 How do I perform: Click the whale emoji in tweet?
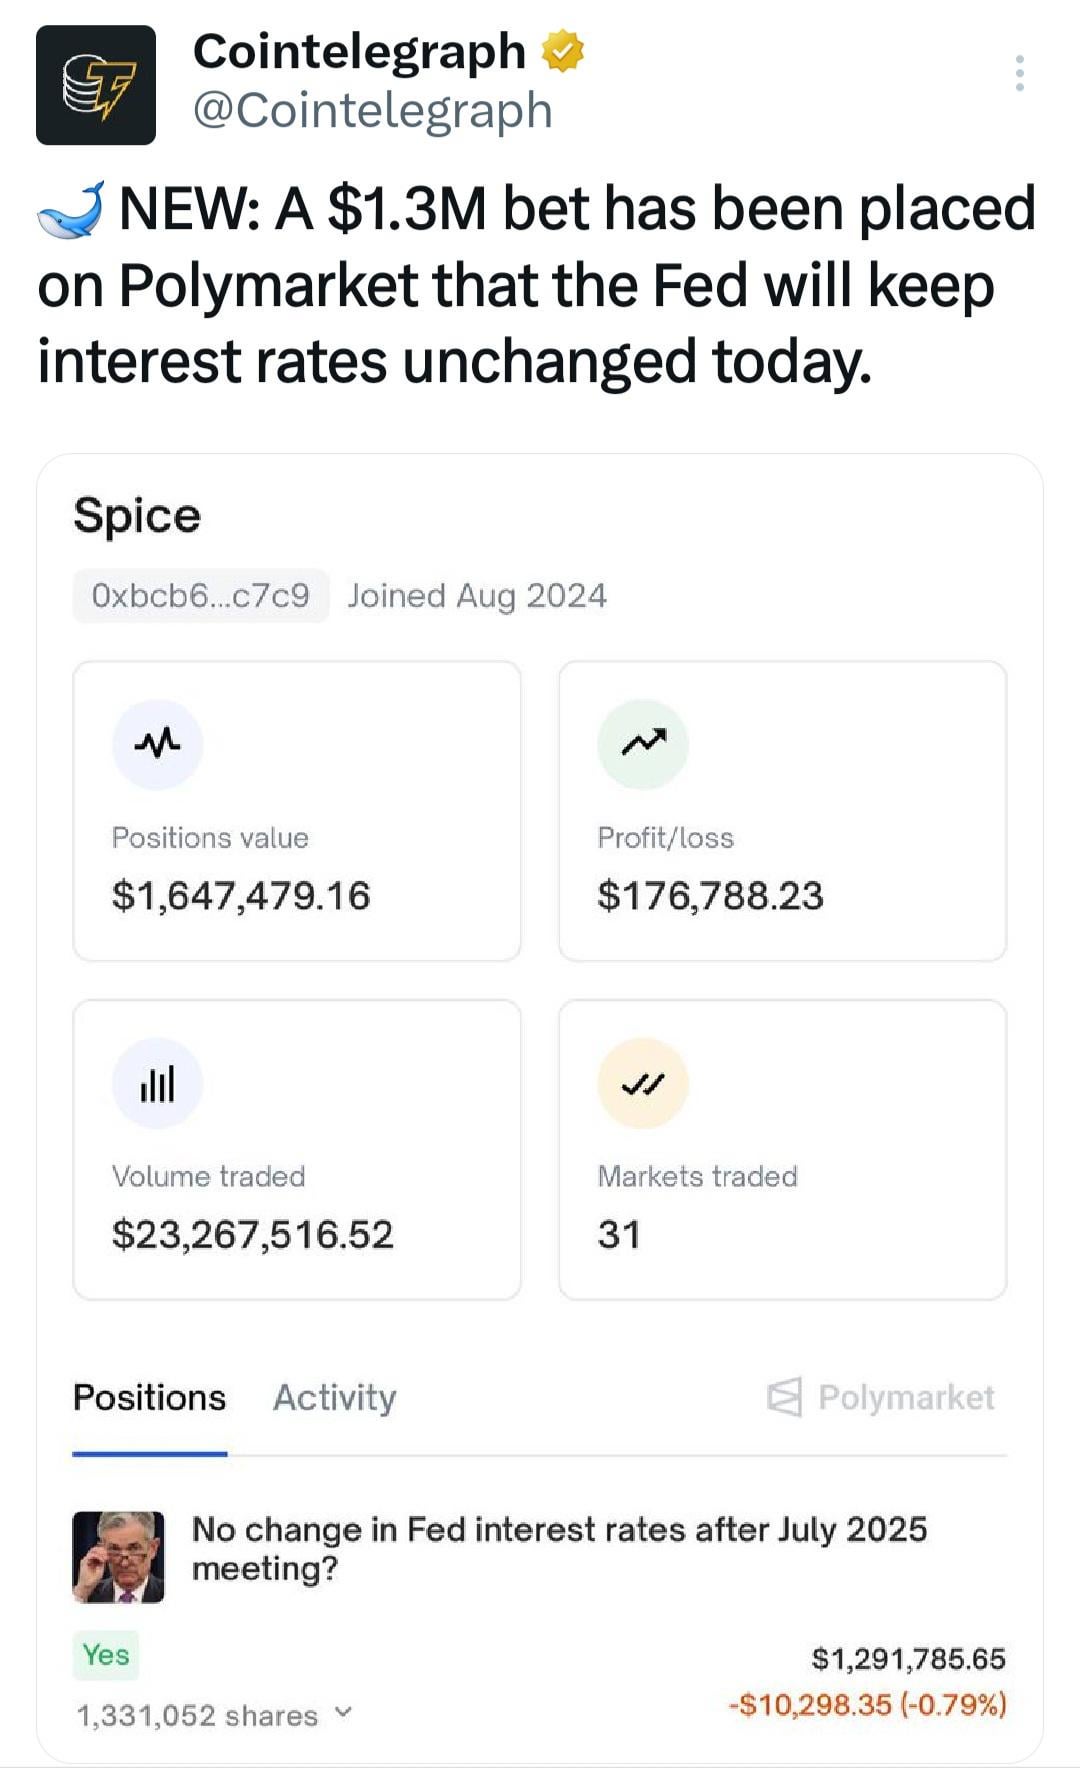[x=71, y=209]
